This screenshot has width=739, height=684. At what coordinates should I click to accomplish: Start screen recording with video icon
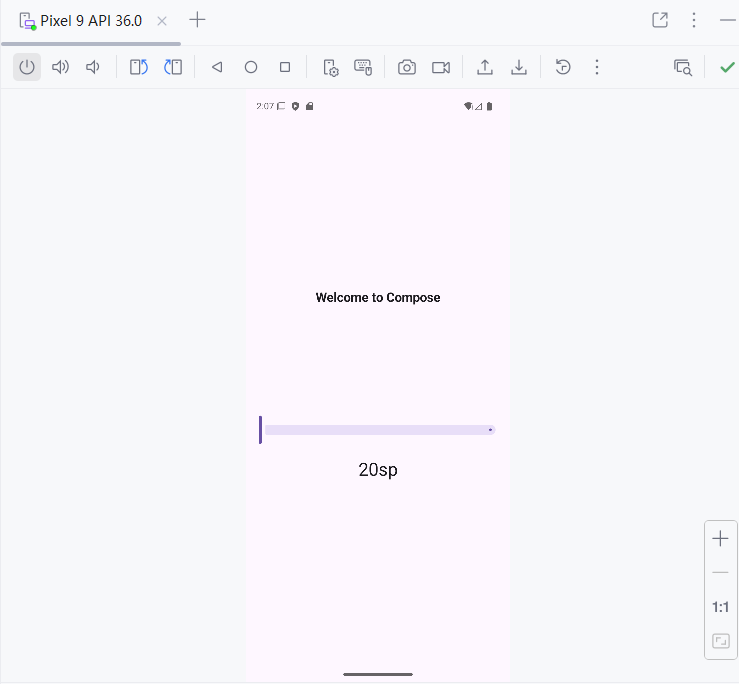[x=441, y=67]
